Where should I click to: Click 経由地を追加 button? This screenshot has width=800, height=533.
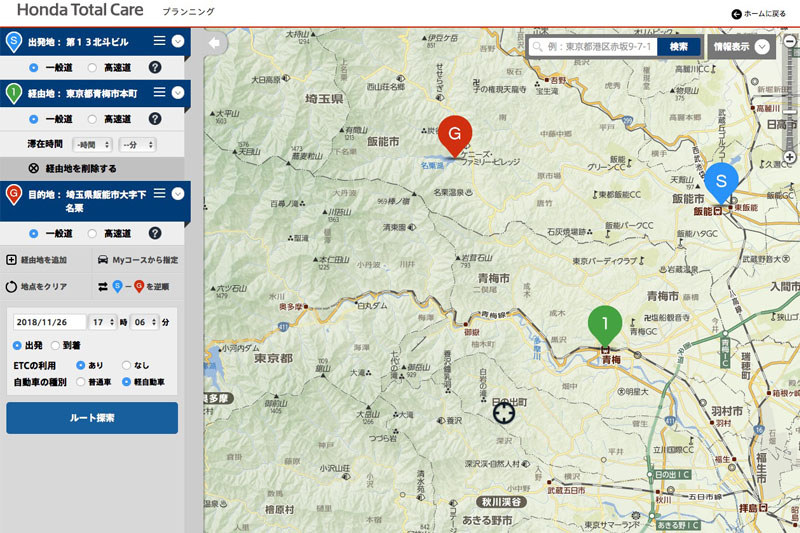[37, 260]
